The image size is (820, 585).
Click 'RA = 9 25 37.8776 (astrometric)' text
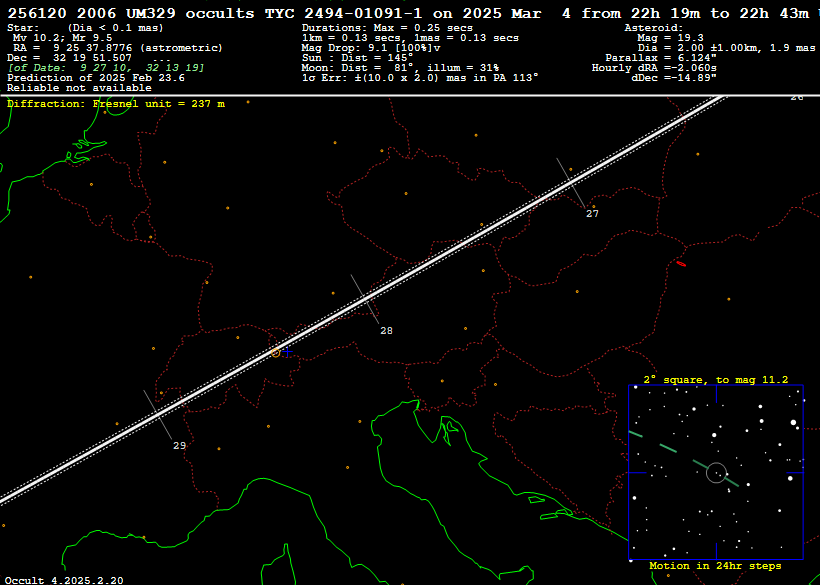click(118, 48)
